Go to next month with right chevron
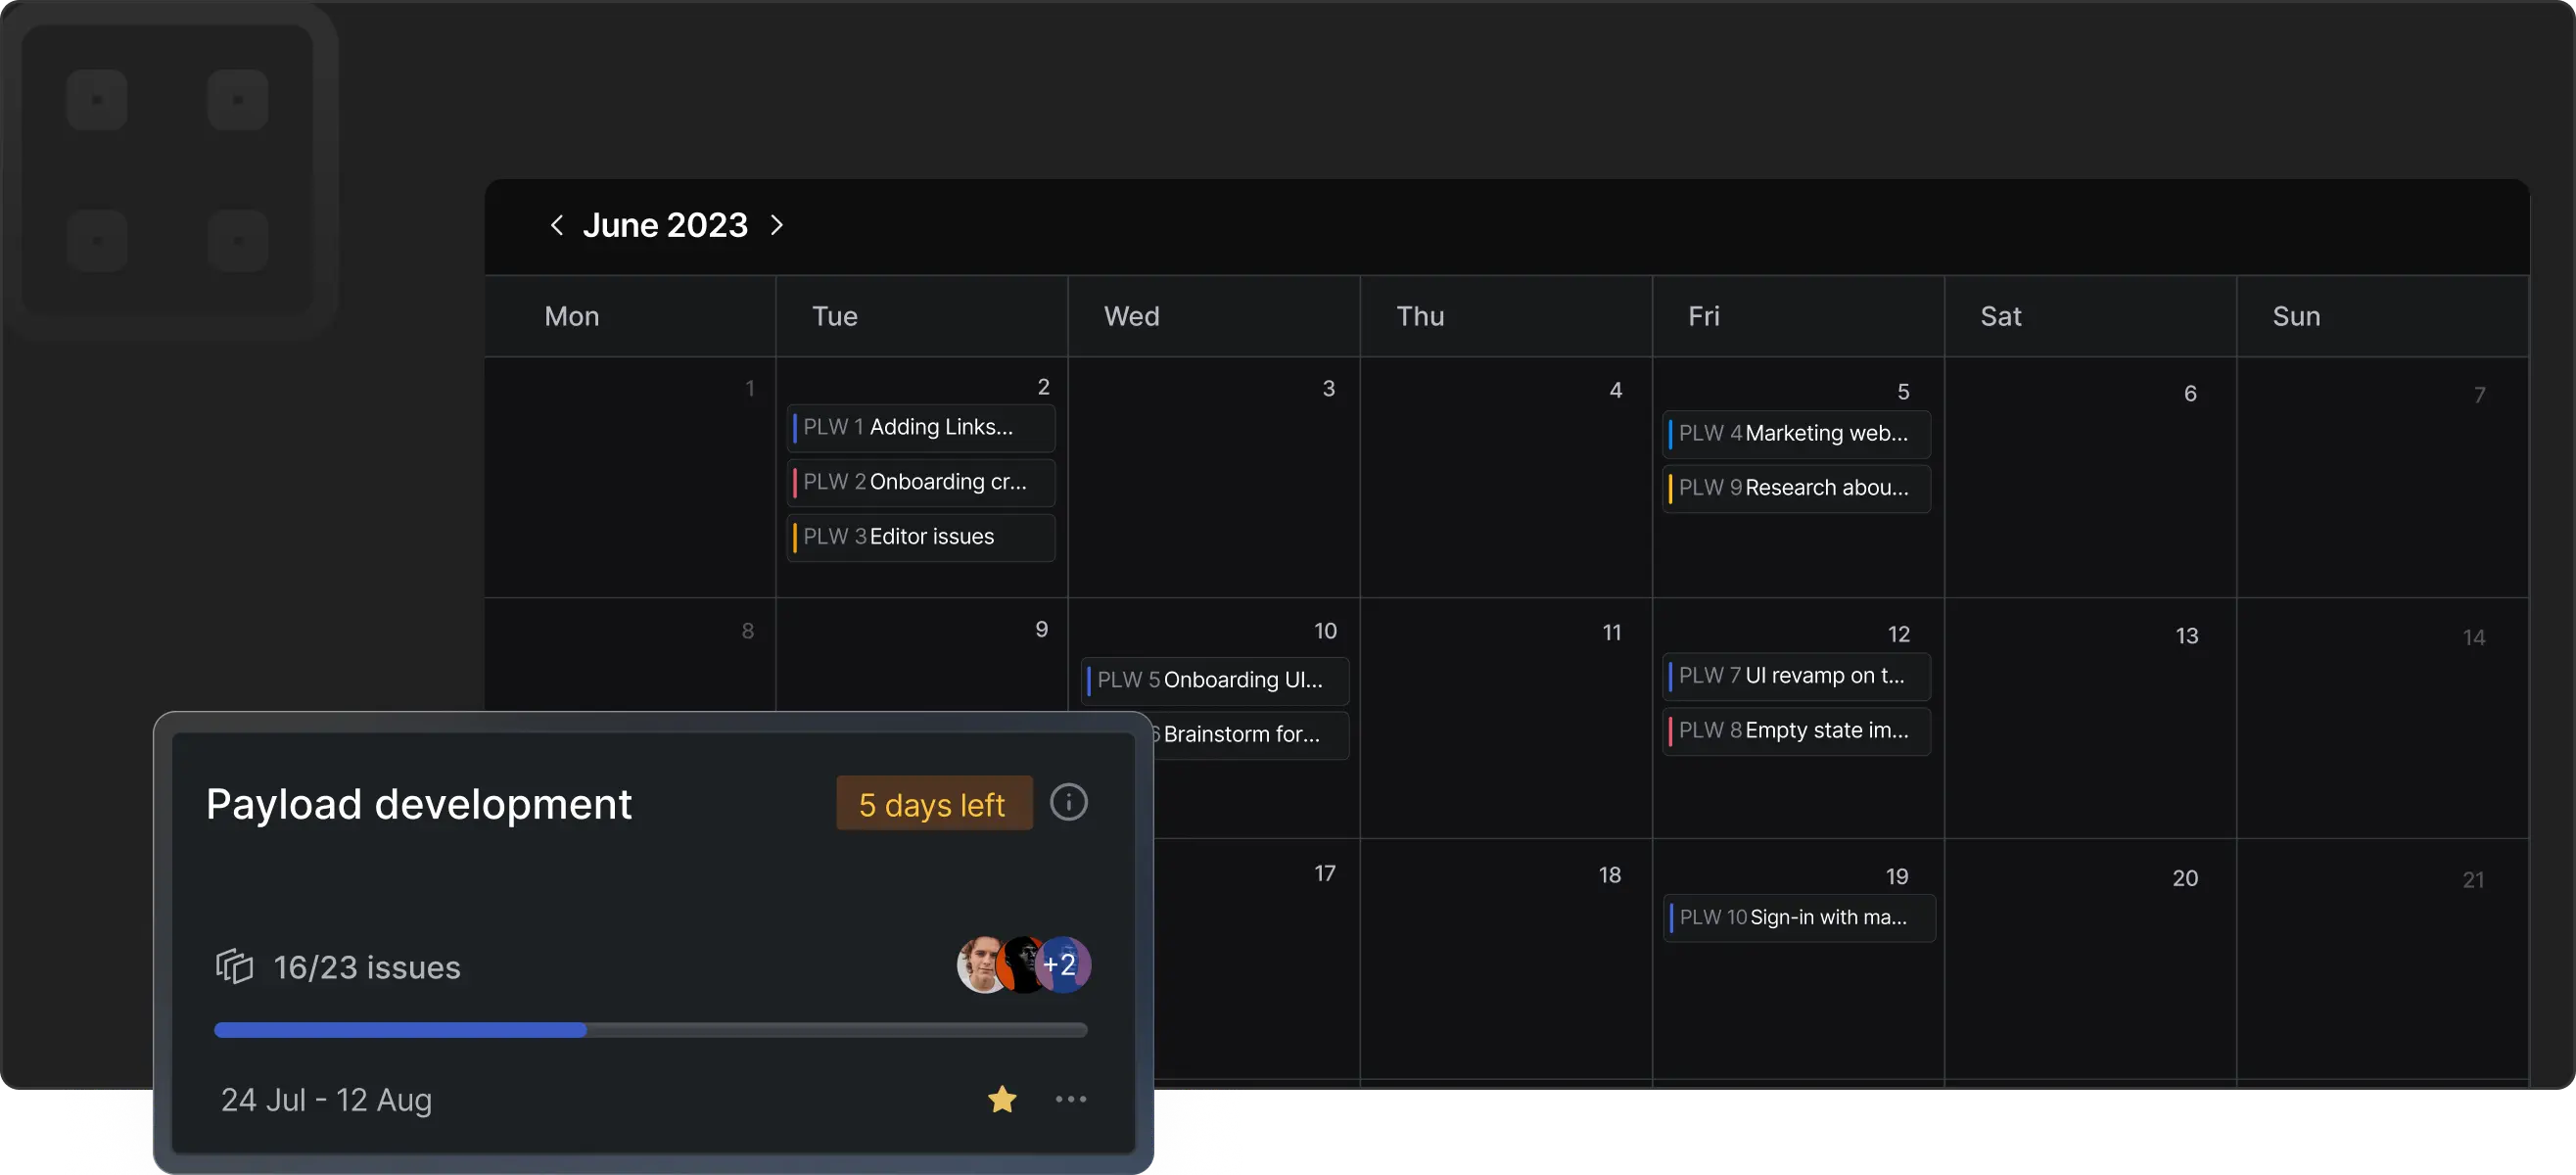This screenshot has height=1175, width=2576. (x=777, y=225)
